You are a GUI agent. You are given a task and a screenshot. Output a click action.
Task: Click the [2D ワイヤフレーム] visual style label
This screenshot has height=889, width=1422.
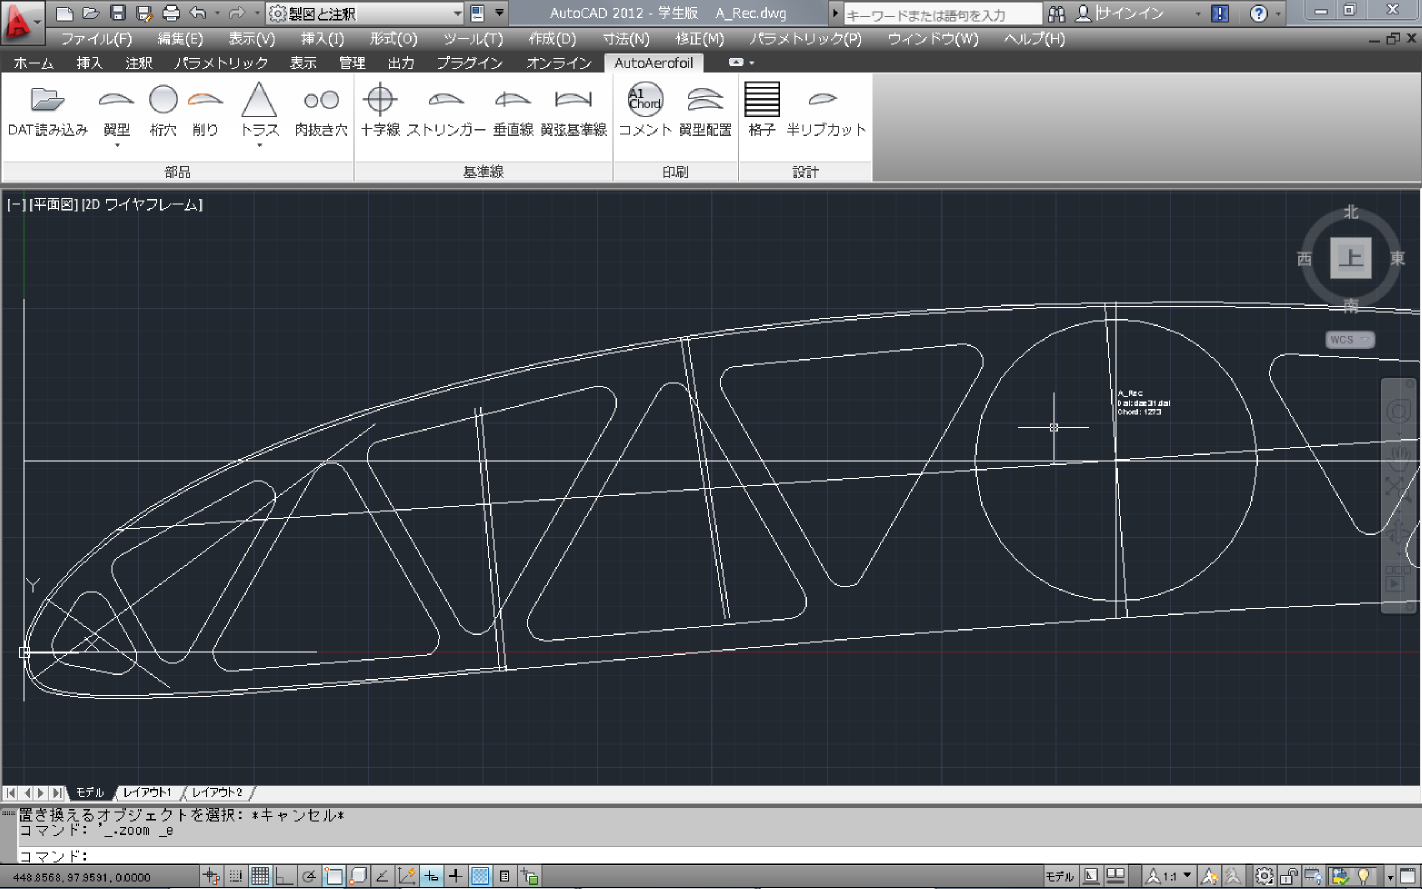pos(142,204)
